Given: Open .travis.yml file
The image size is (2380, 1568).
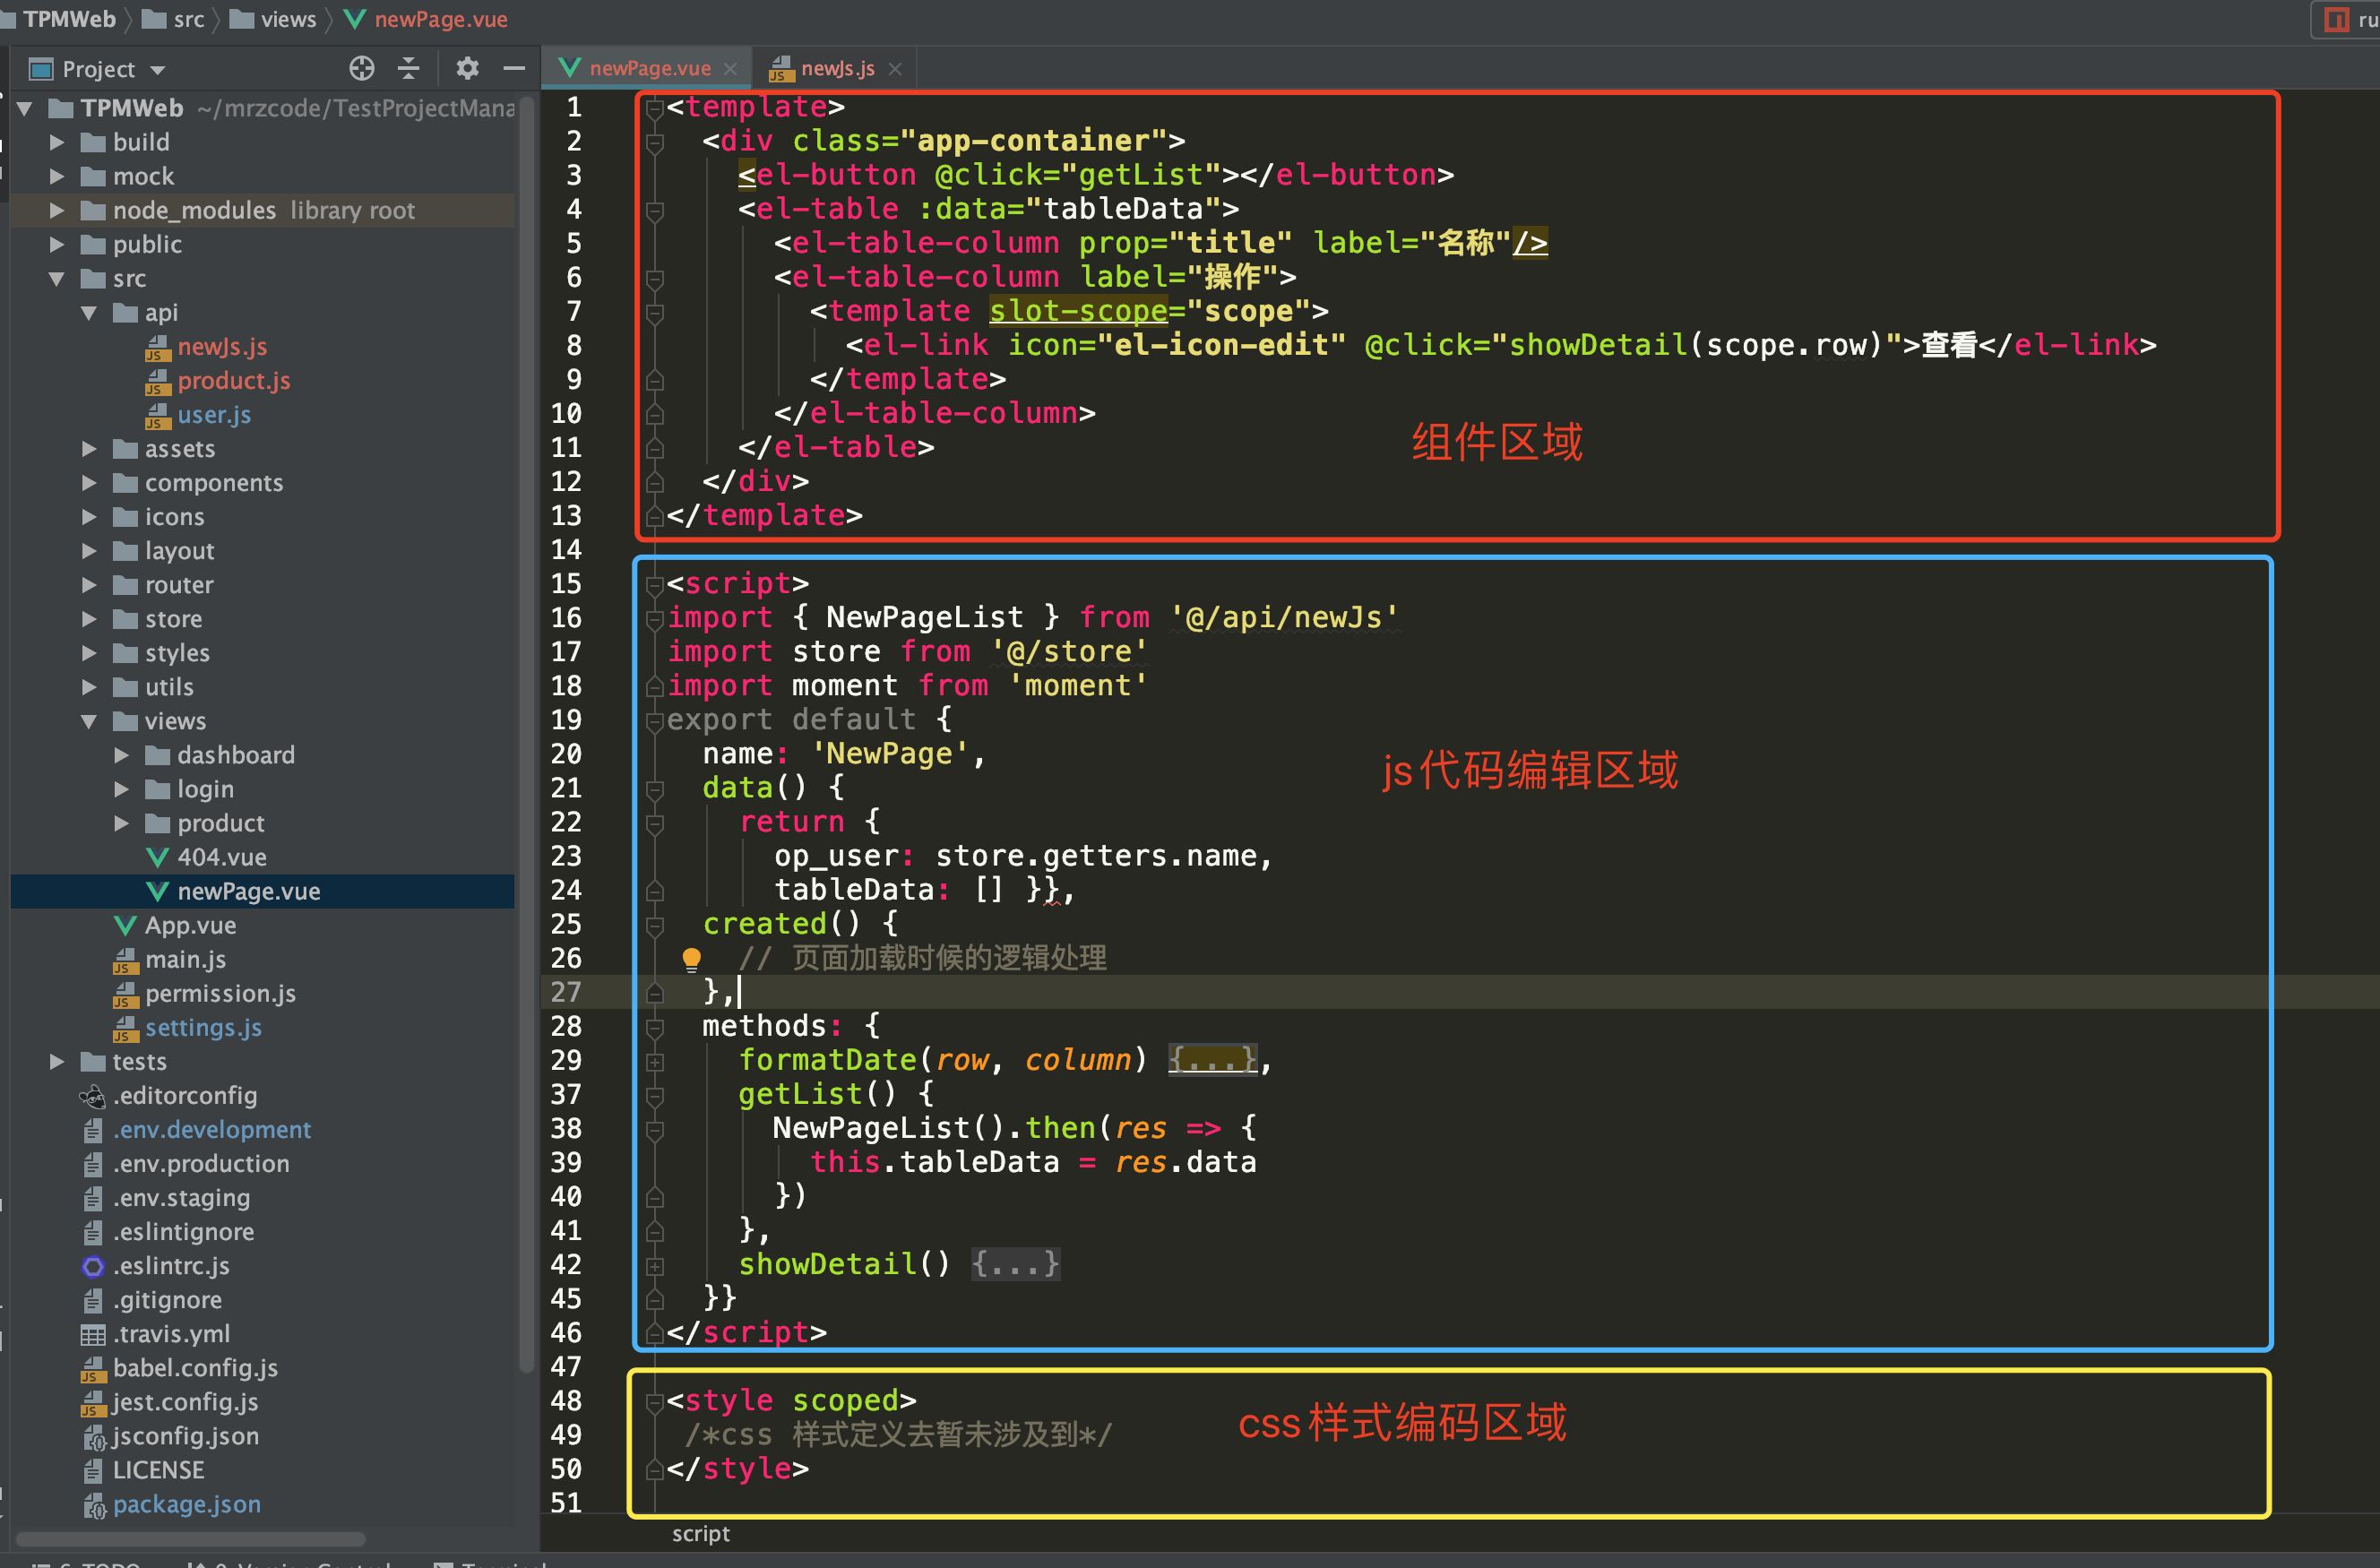Looking at the screenshot, I should point(171,1333).
